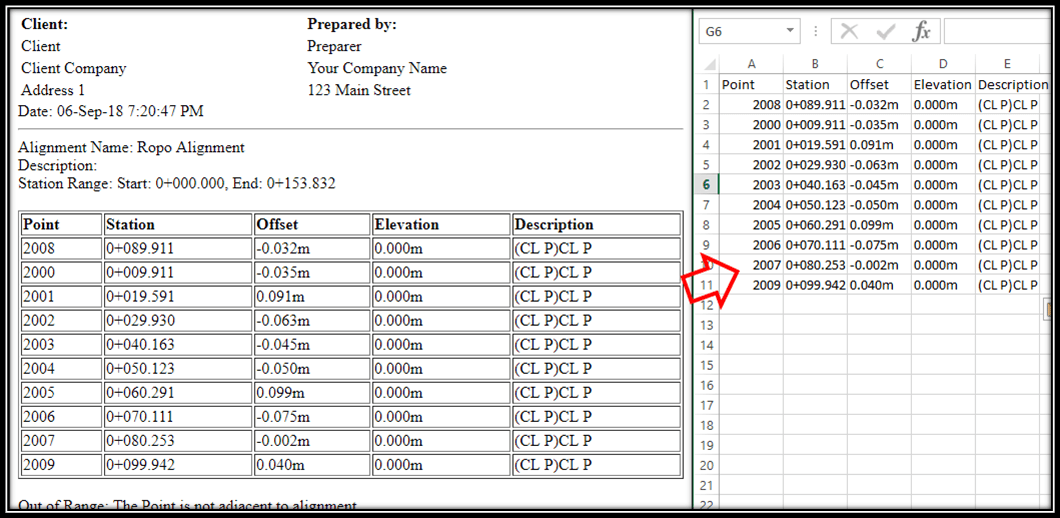1060x518 pixels.
Task: Click report cell 0+060.291
Action: [178, 393]
